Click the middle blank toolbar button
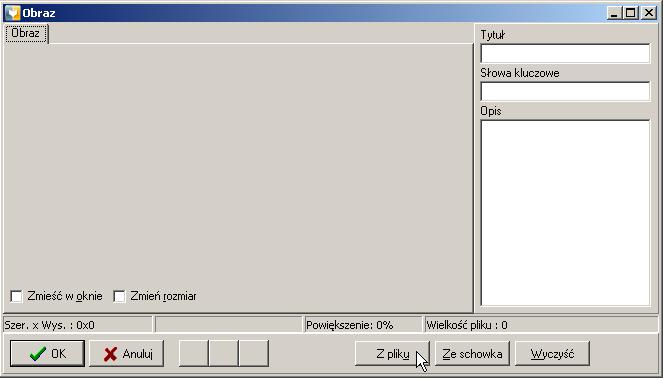Viewport: 663px width, 378px height. tap(224, 353)
